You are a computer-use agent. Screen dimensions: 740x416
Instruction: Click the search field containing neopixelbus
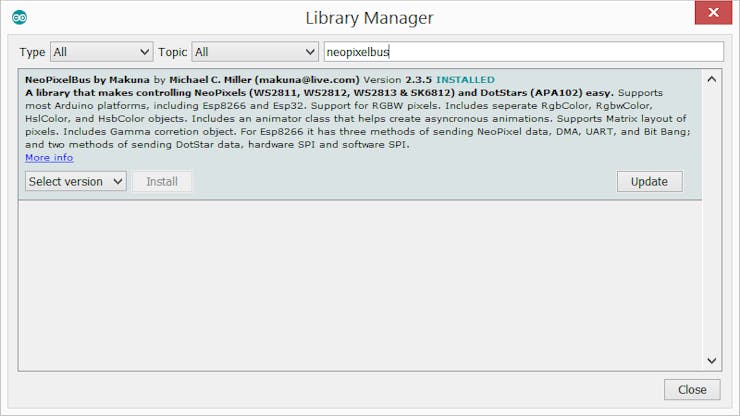click(523, 52)
